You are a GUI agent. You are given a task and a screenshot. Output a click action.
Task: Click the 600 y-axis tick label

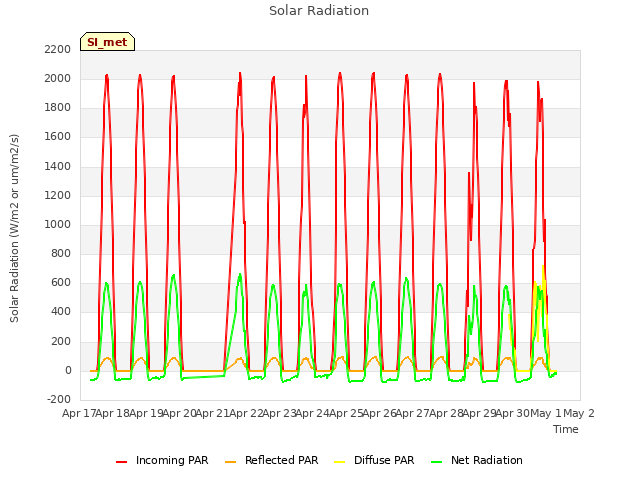pos(61,283)
